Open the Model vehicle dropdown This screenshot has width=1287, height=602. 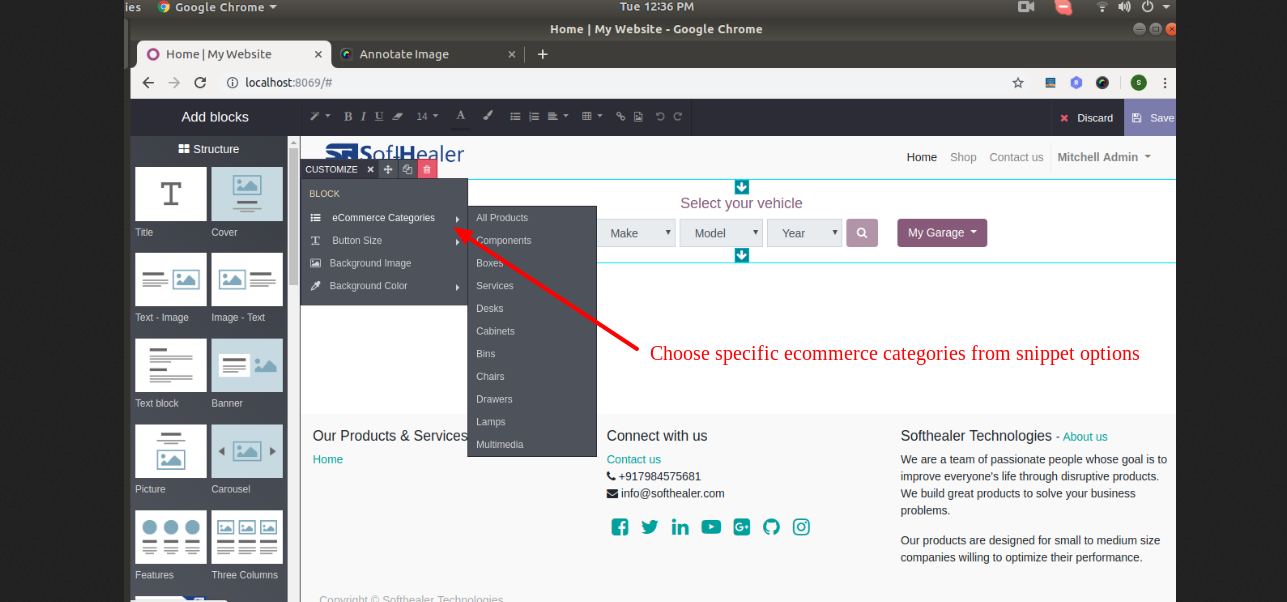coord(721,233)
